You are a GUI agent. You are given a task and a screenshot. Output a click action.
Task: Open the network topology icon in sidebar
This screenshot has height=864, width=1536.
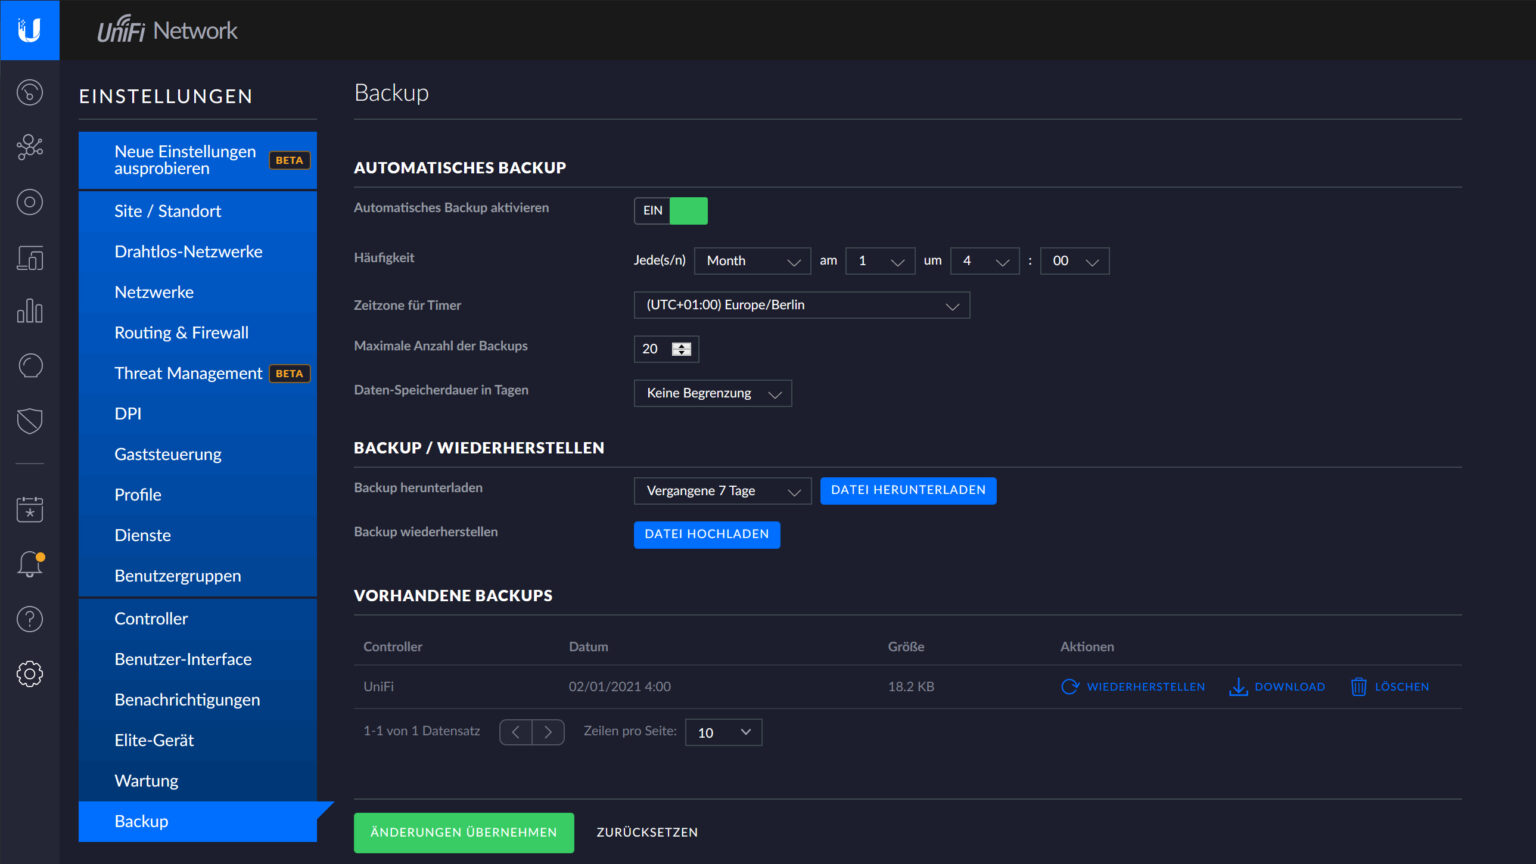[x=30, y=146]
